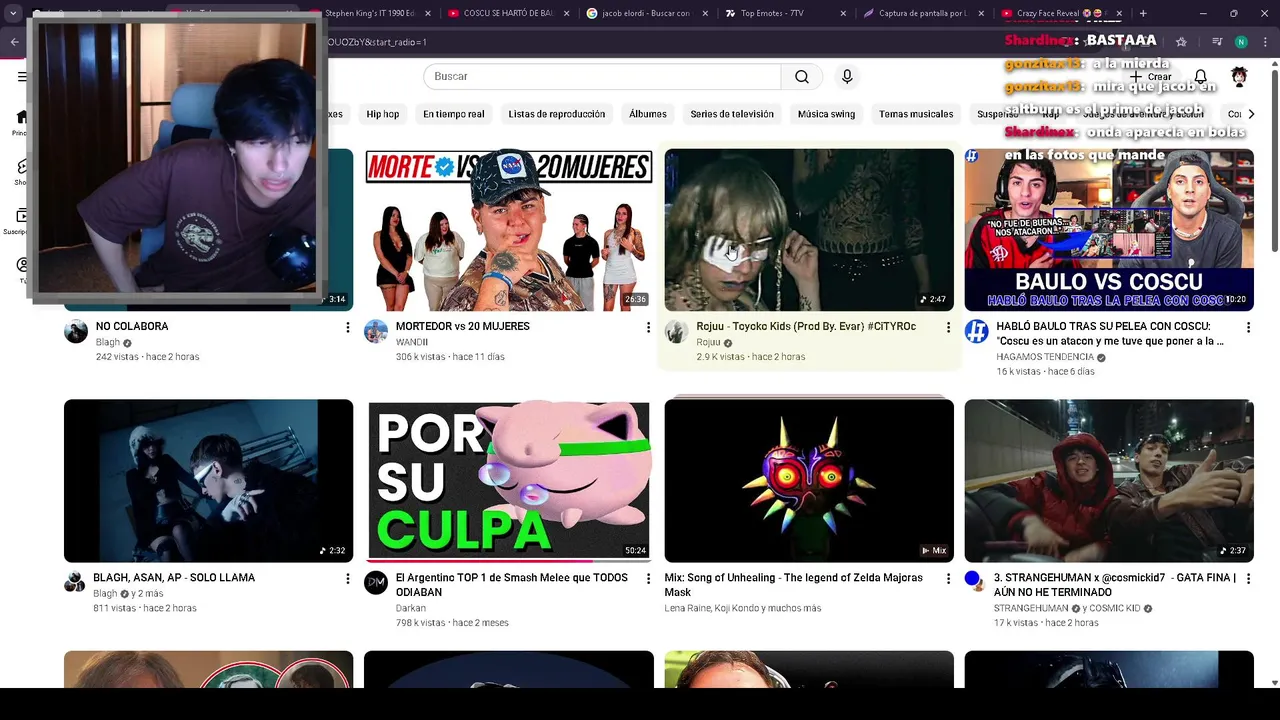Click the WANDII channel name
The height and width of the screenshot is (720, 1280).
pyautogui.click(x=412, y=342)
